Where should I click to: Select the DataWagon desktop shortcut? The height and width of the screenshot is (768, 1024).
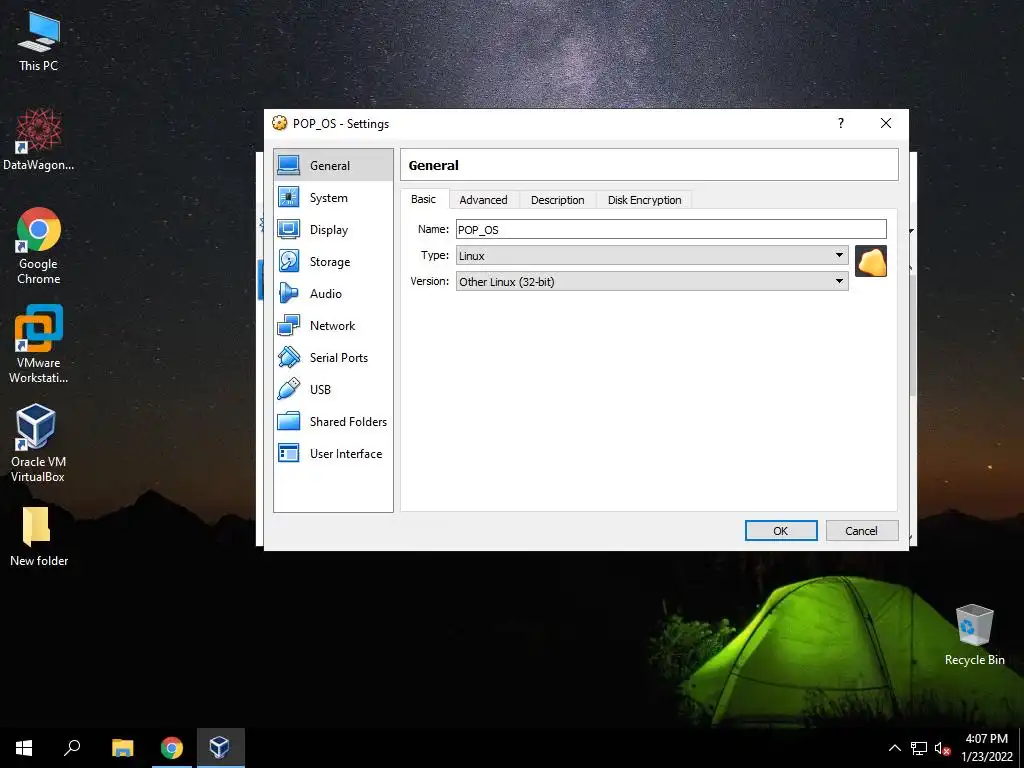pos(39,140)
